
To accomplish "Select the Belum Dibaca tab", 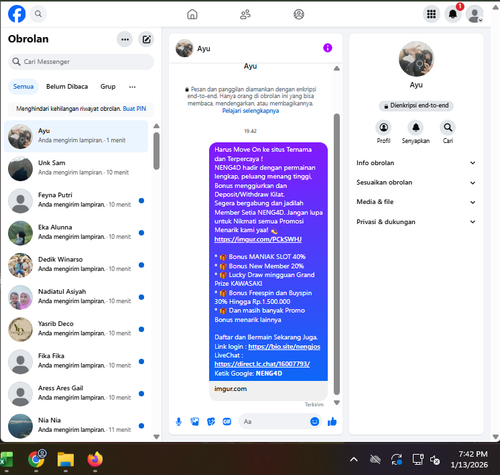I will tap(67, 87).
